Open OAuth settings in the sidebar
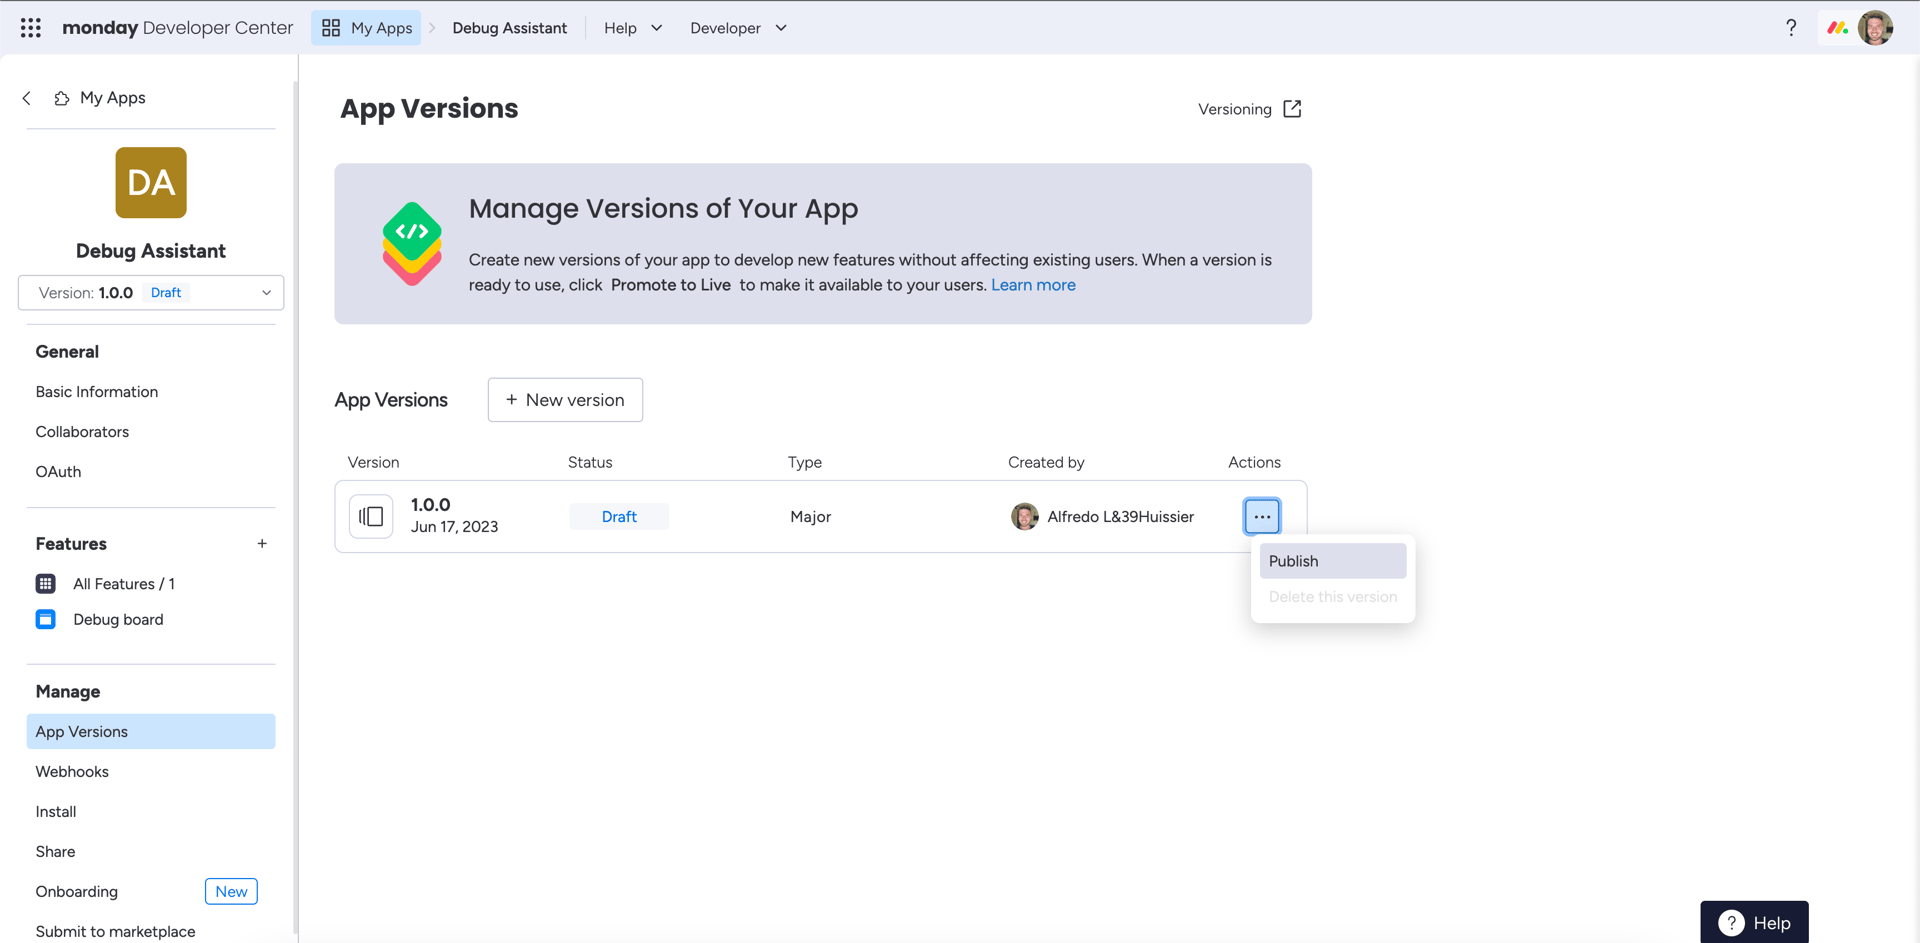This screenshot has width=1920, height=943. pos(58,472)
